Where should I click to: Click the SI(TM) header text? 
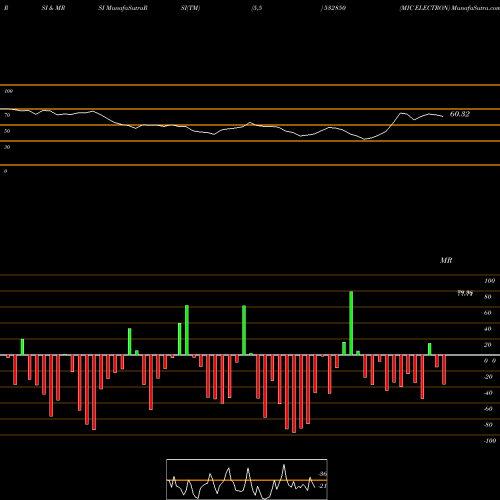pyautogui.click(x=190, y=8)
